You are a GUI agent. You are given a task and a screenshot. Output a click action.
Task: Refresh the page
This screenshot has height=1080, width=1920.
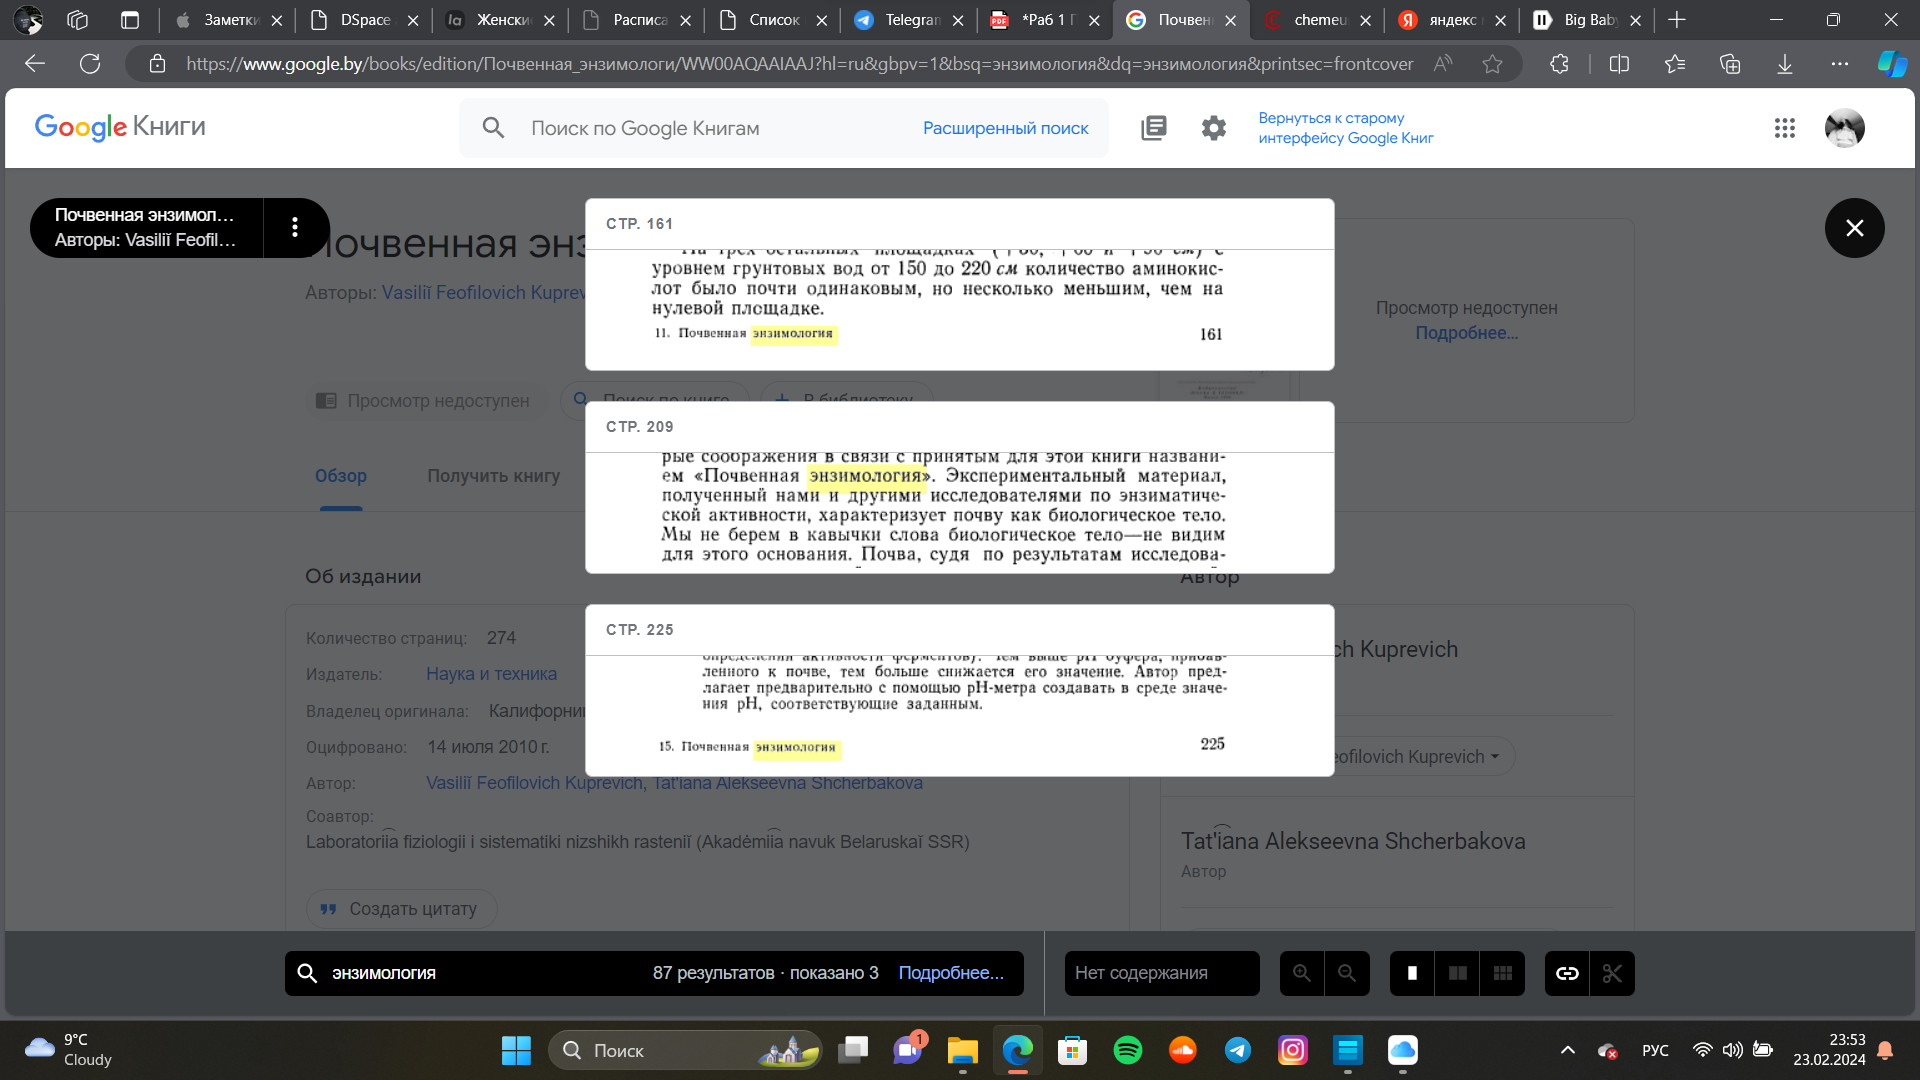[90, 64]
